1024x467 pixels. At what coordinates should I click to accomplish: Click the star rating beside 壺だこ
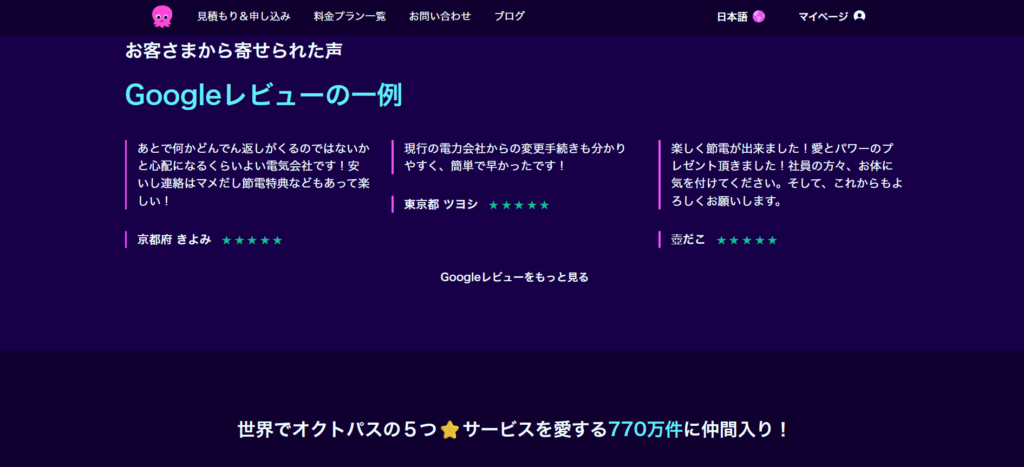tap(746, 240)
